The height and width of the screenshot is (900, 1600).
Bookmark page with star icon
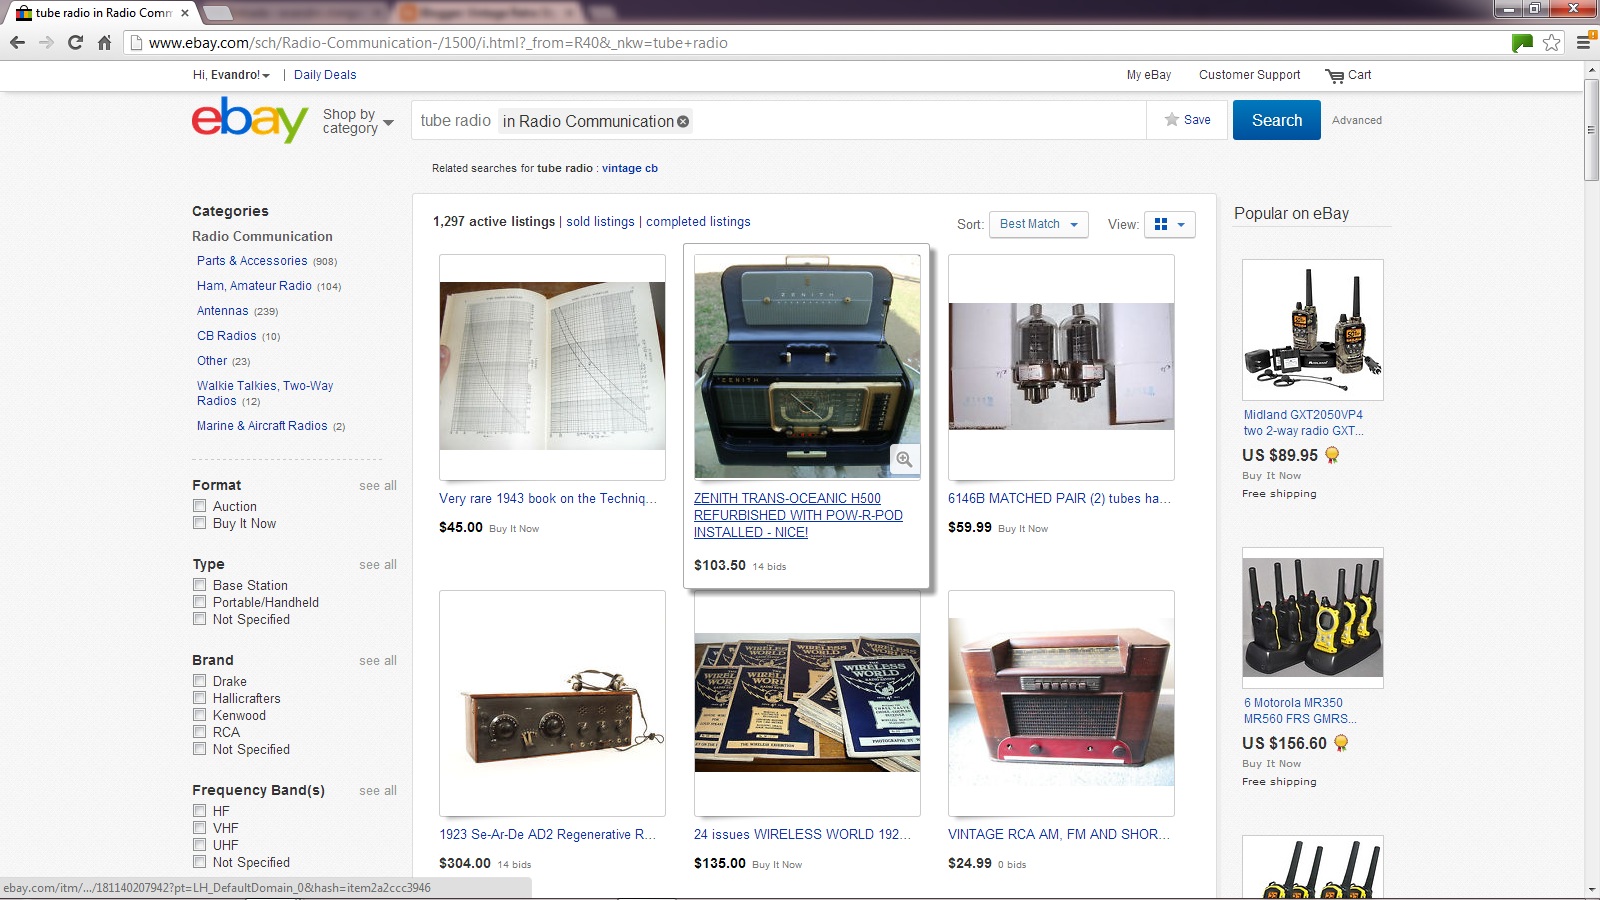click(x=1551, y=42)
